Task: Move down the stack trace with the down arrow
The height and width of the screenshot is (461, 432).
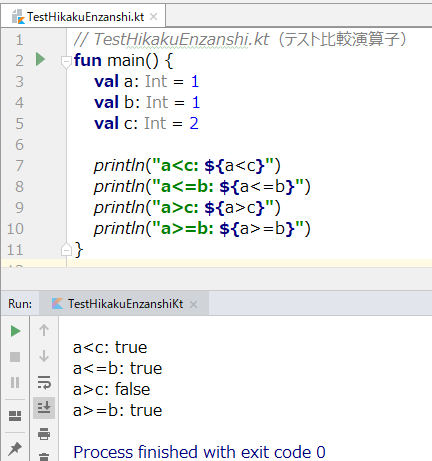Action: tap(44, 356)
